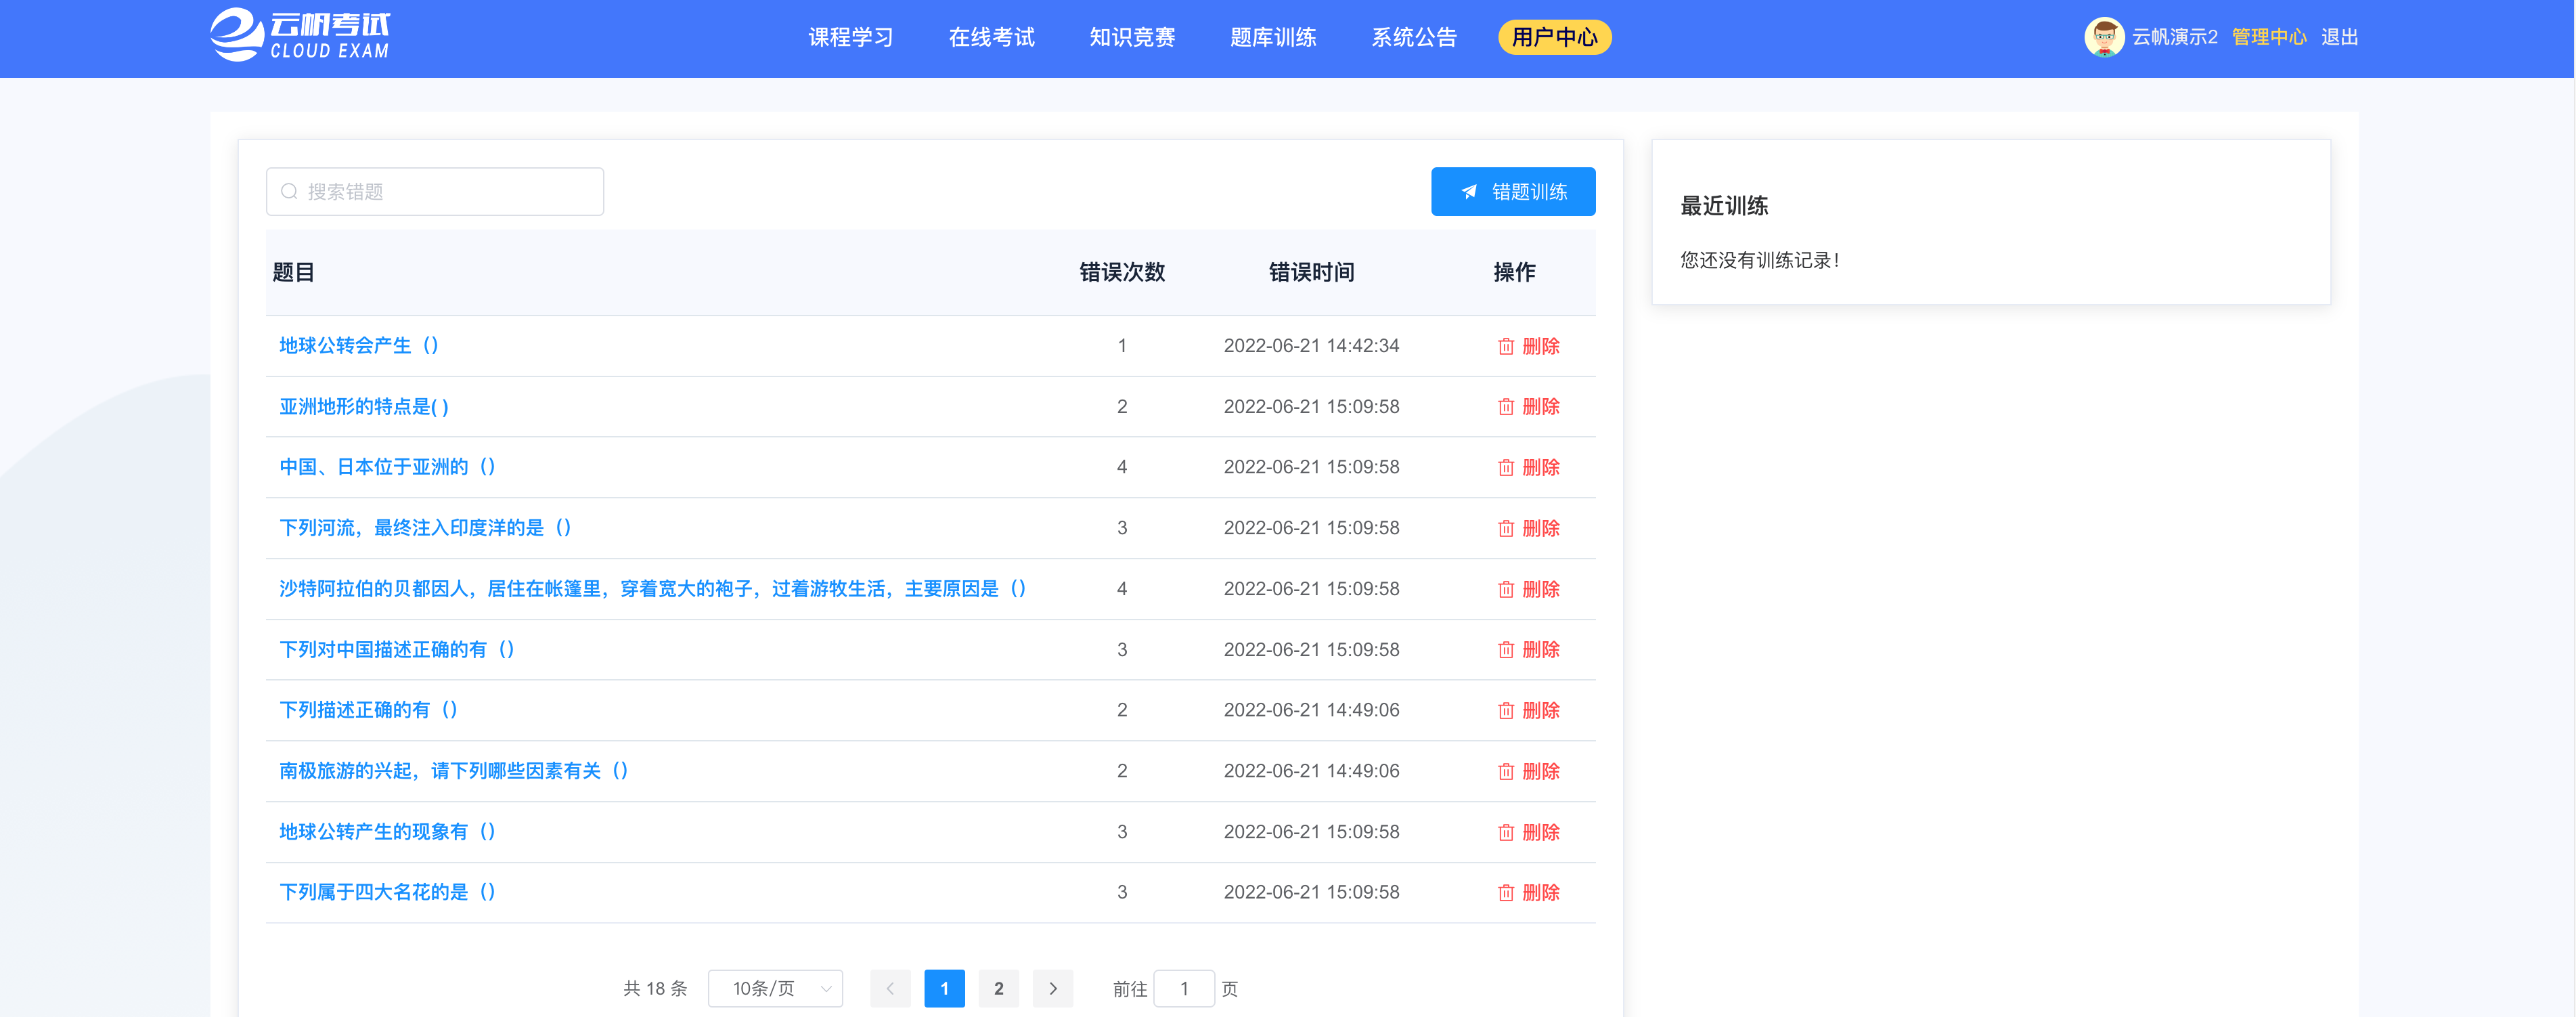Click 退出 to log out
The height and width of the screenshot is (1017, 2576).
pos(2340,37)
